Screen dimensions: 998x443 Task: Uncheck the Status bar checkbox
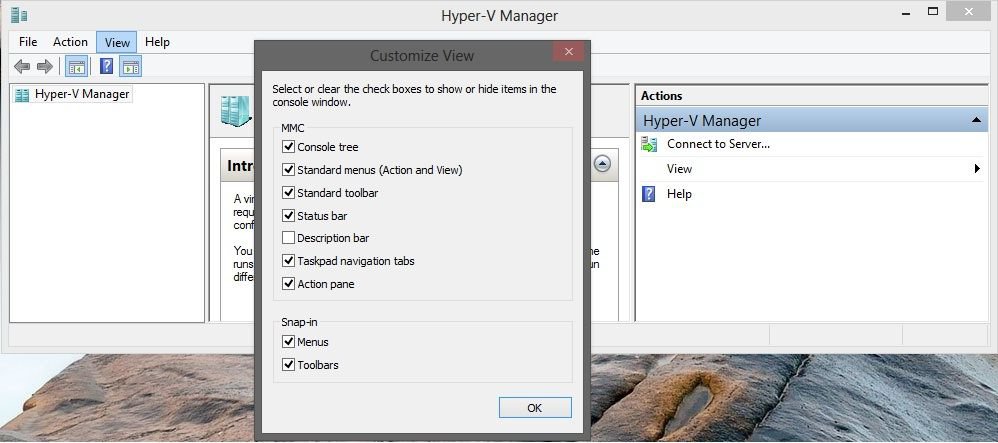pyautogui.click(x=288, y=216)
